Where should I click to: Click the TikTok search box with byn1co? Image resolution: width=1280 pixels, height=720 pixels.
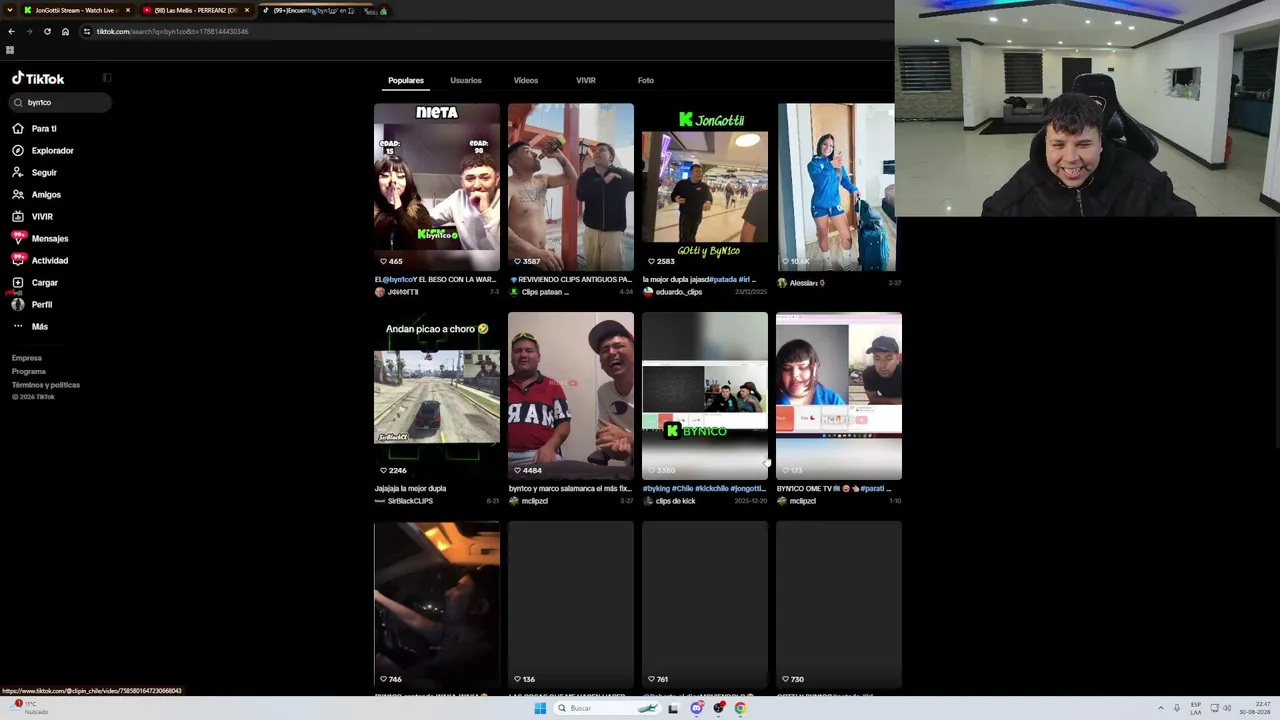(x=60, y=102)
